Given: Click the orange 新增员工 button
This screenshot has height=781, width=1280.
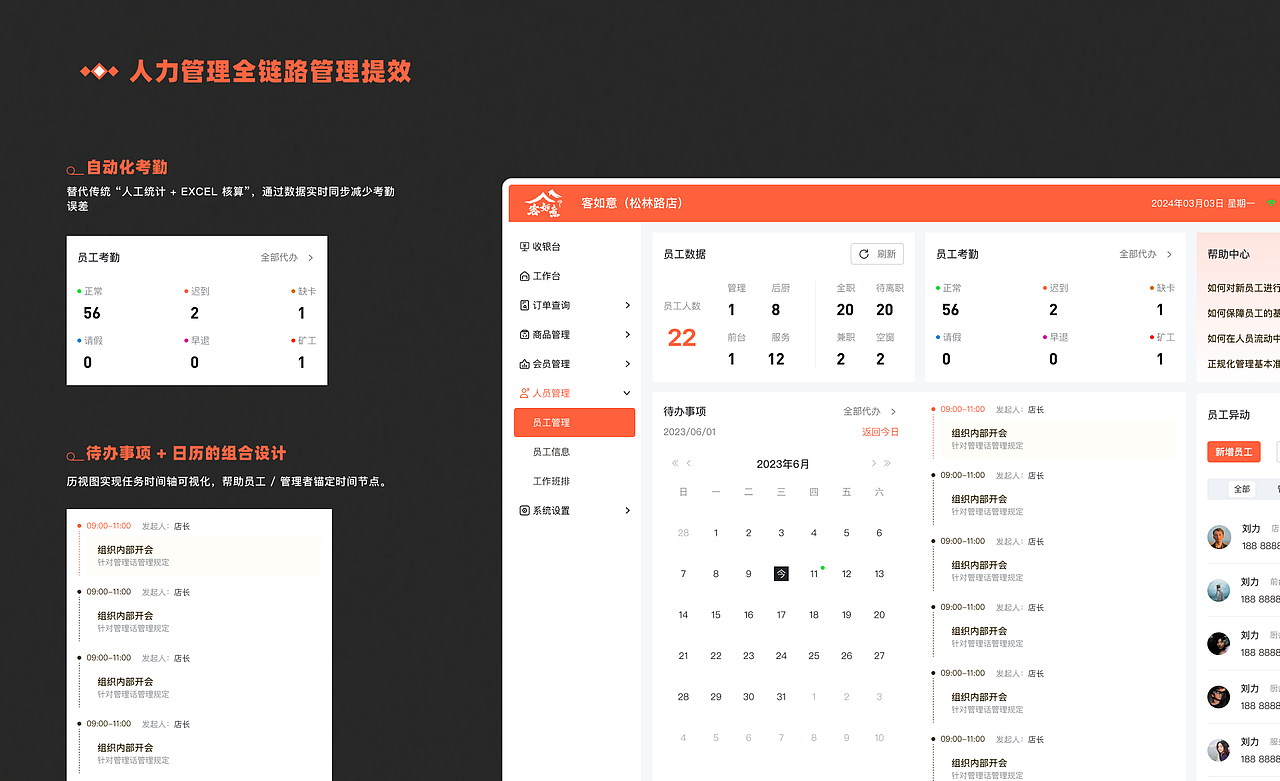Looking at the screenshot, I should tap(1234, 452).
